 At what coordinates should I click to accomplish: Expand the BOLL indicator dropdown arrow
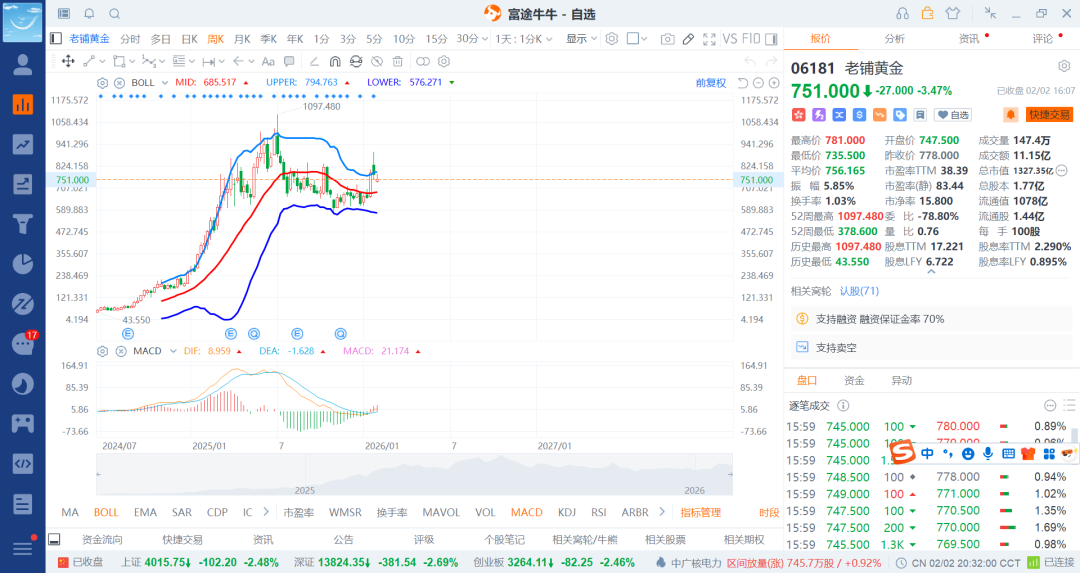pos(165,83)
